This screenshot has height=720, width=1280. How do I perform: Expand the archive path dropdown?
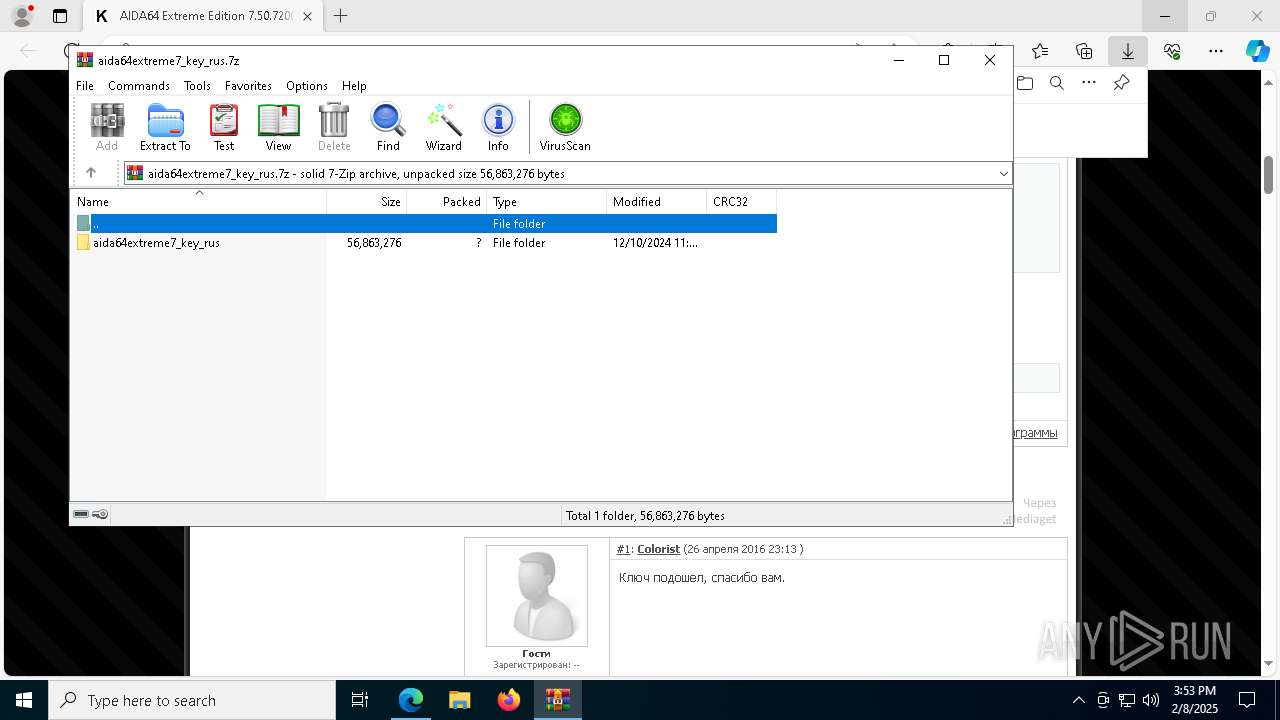tap(1003, 174)
